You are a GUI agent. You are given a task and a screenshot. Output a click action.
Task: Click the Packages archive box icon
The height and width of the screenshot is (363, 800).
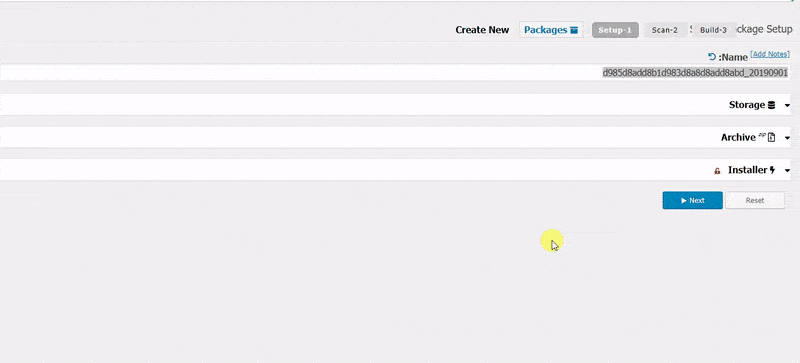point(574,30)
